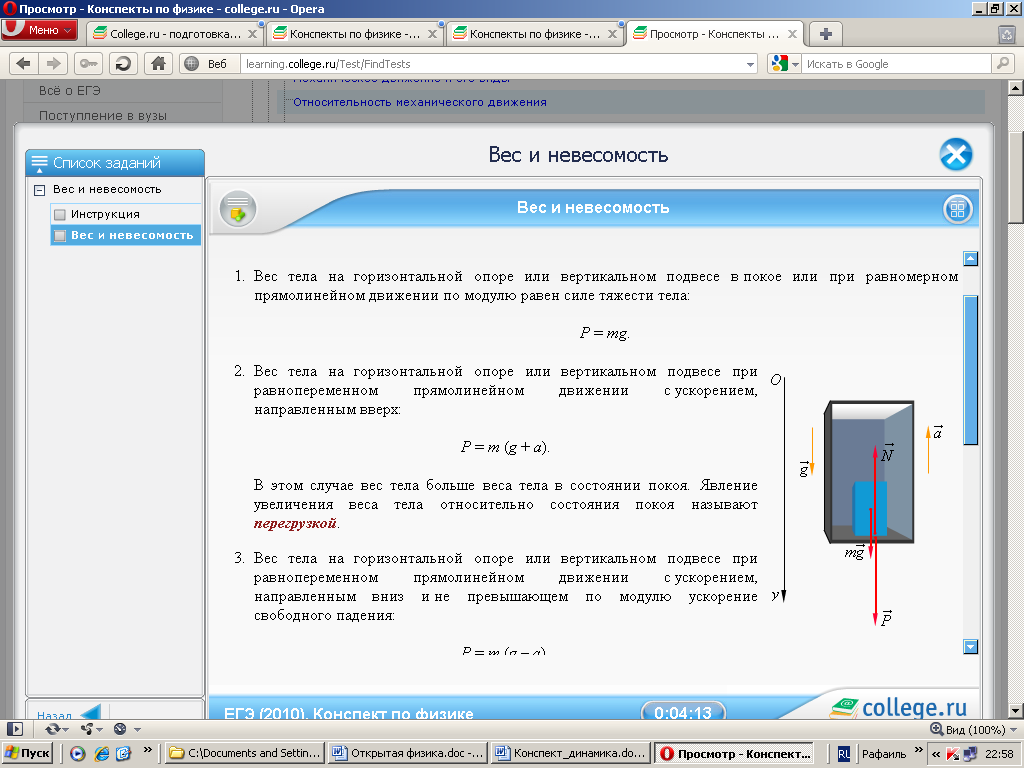Click the blue content scrollbar thumb
Screen dimensions: 1024x768
970,370
